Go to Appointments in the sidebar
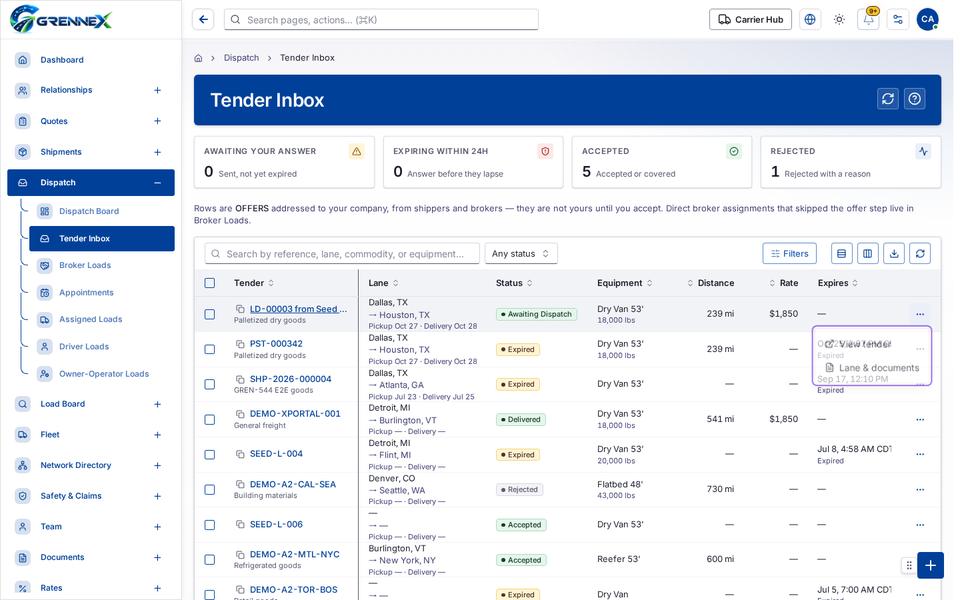960x600 pixels. click(x=86, y=293)
